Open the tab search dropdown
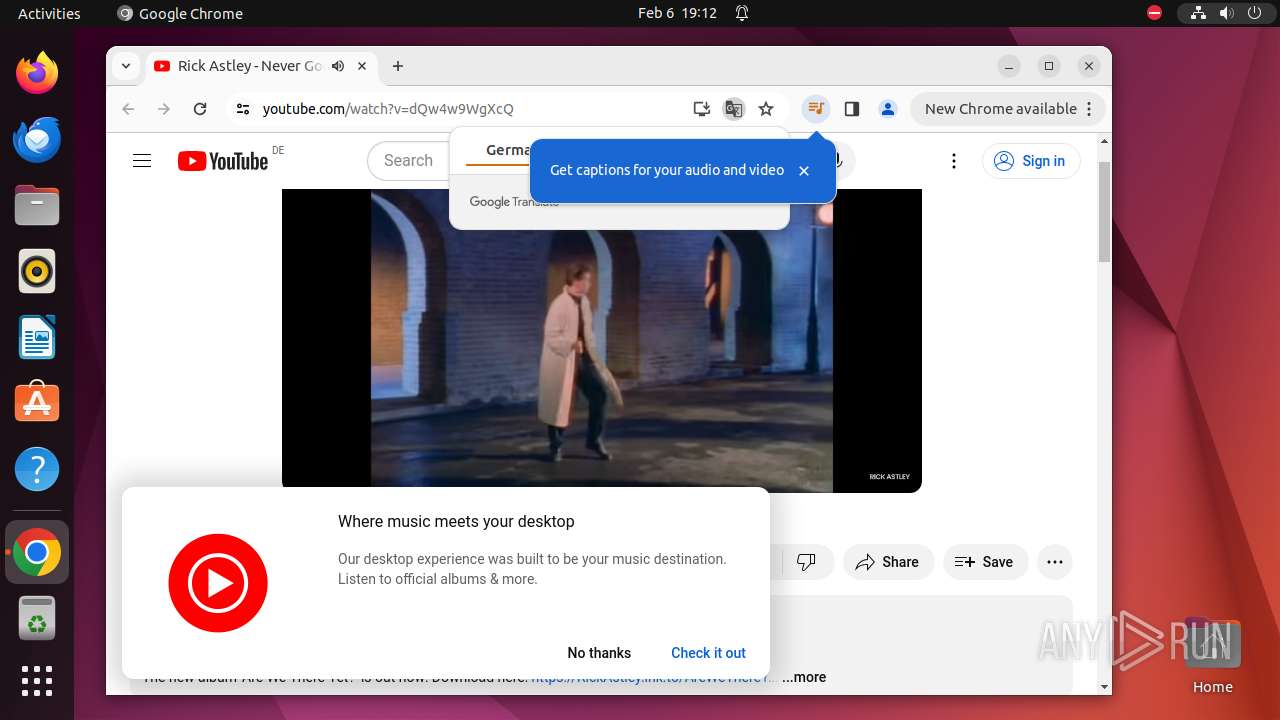 [126, 66]
